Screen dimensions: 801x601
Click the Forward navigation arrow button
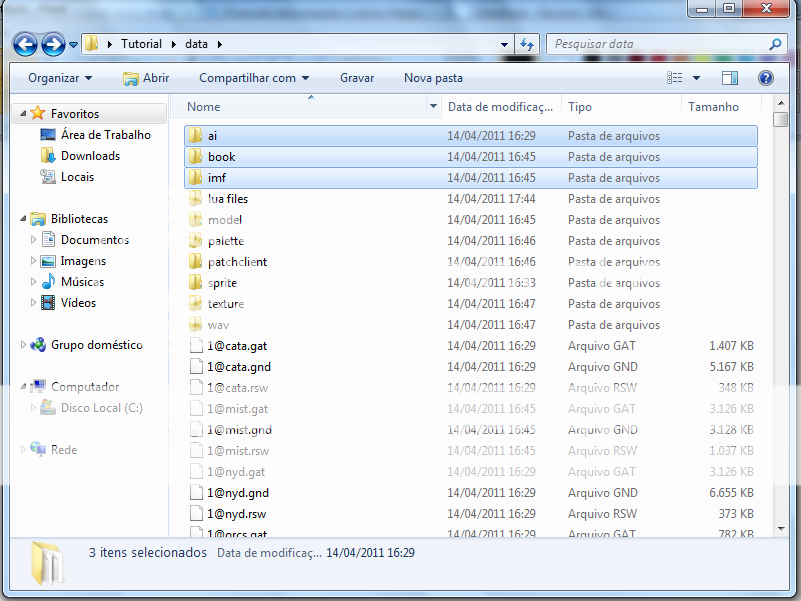click(x=53, y=44)
